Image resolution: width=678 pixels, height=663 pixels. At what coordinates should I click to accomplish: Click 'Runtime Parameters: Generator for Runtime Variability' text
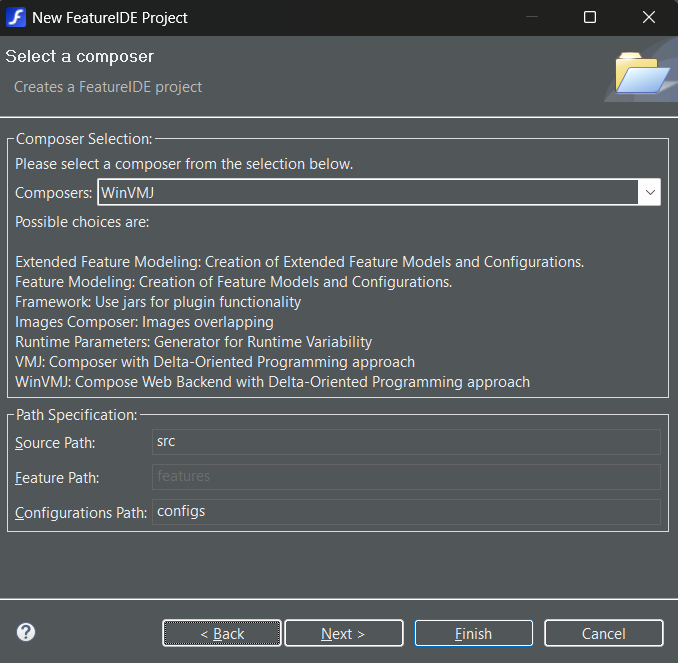pos(193,342)
